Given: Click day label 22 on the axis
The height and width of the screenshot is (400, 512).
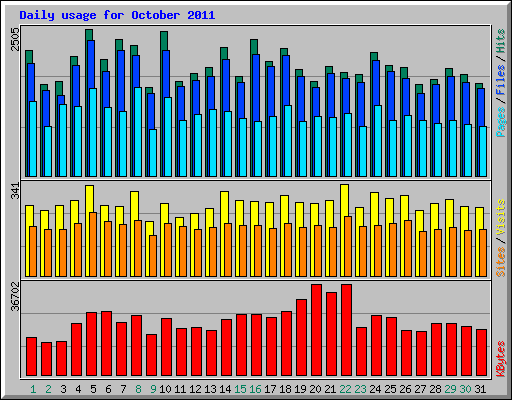Looking at the screenshot, I should click(x=345, y=389).
